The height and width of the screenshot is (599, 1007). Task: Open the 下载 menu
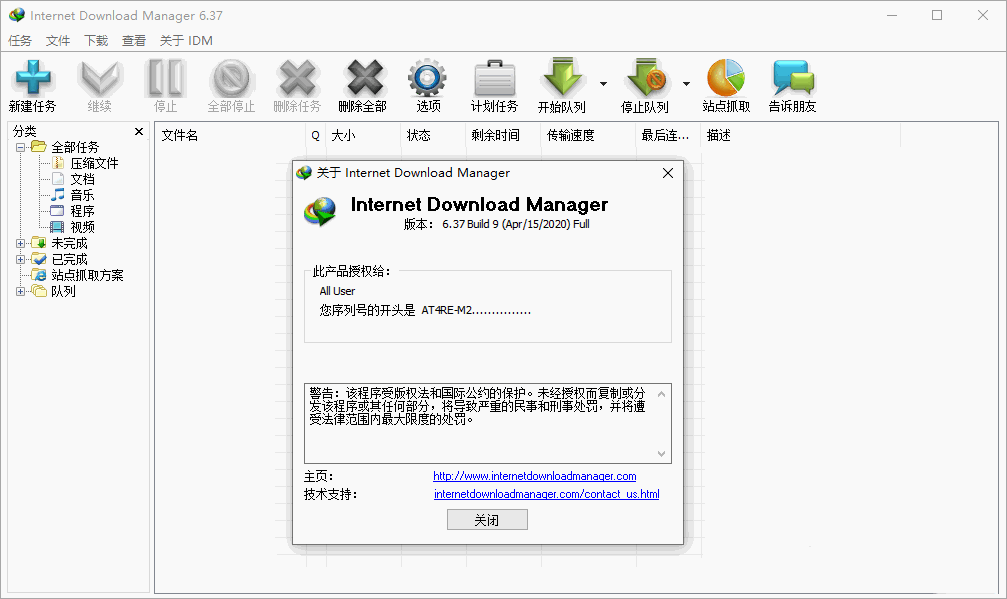96,41
